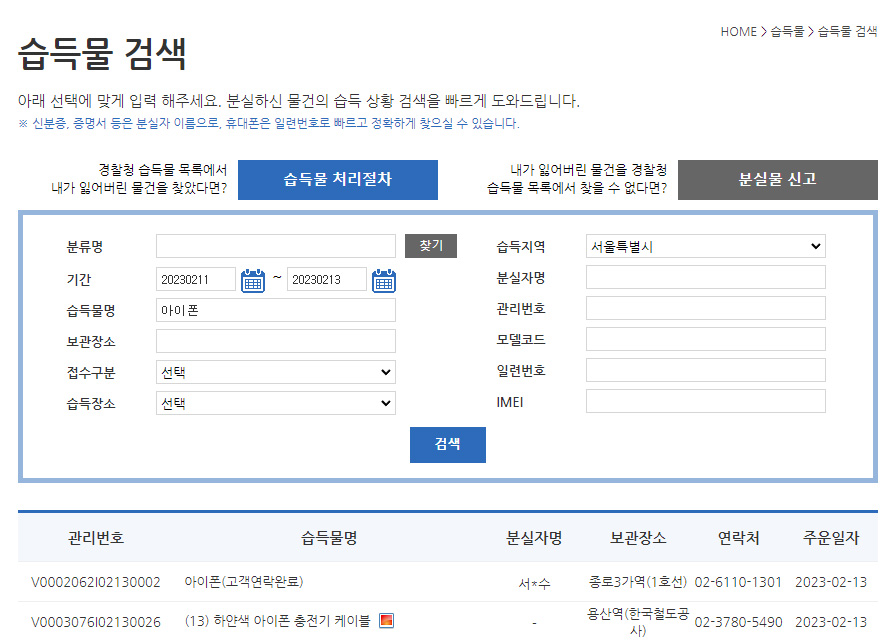Focus the 보관장소 input field
Image resolution: width=893 pixels, height=641 pixels.
click(x=276, y=341)
